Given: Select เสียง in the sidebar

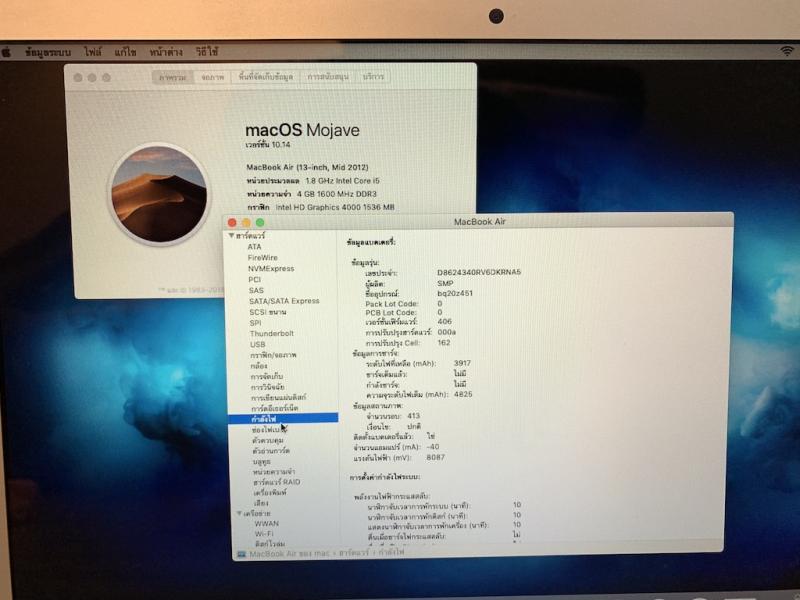Looking at the screenshot, I should click(x=261, y=503).
